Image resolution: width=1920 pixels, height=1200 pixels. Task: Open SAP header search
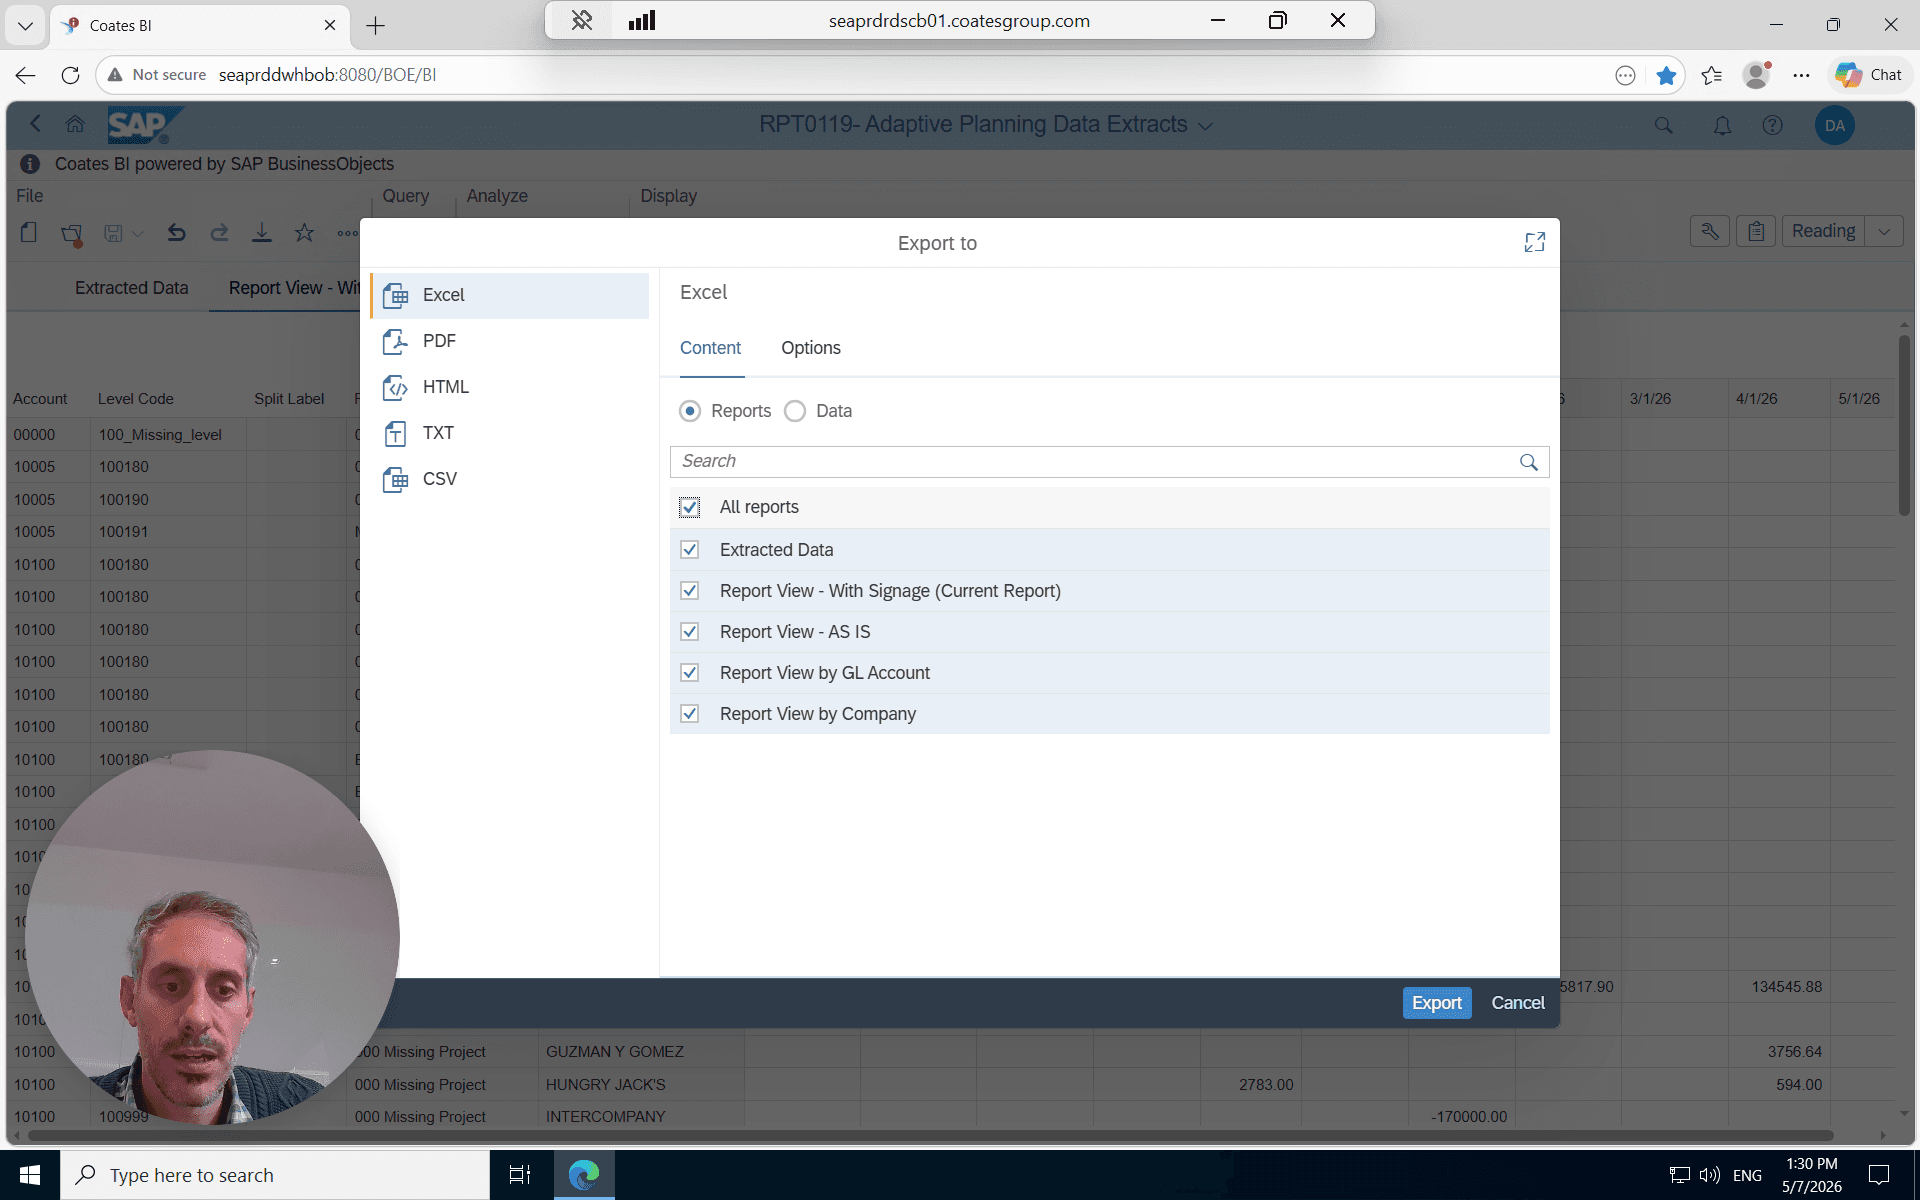1663,125
